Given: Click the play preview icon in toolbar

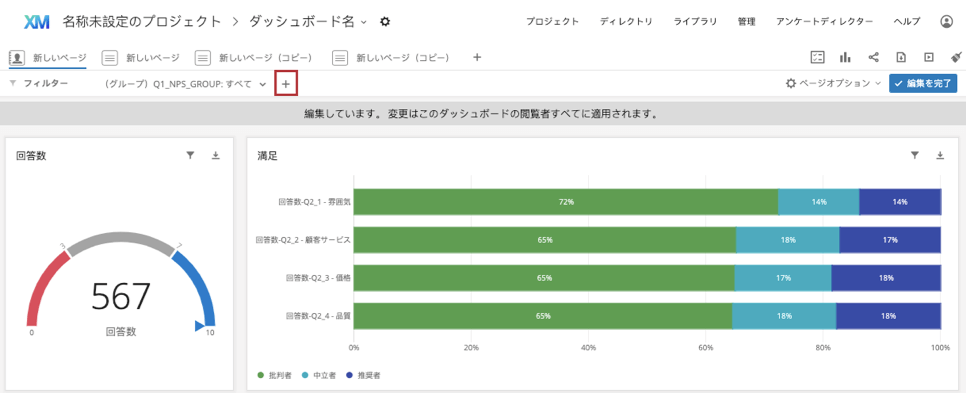Looking at the screenshot, I should (928, 57).
